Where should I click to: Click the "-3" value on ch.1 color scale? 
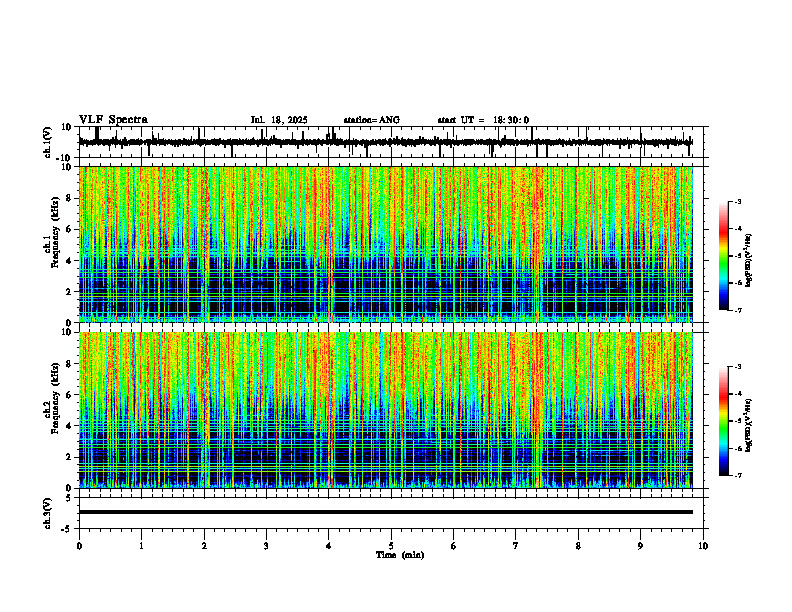(x=737, y=201)
